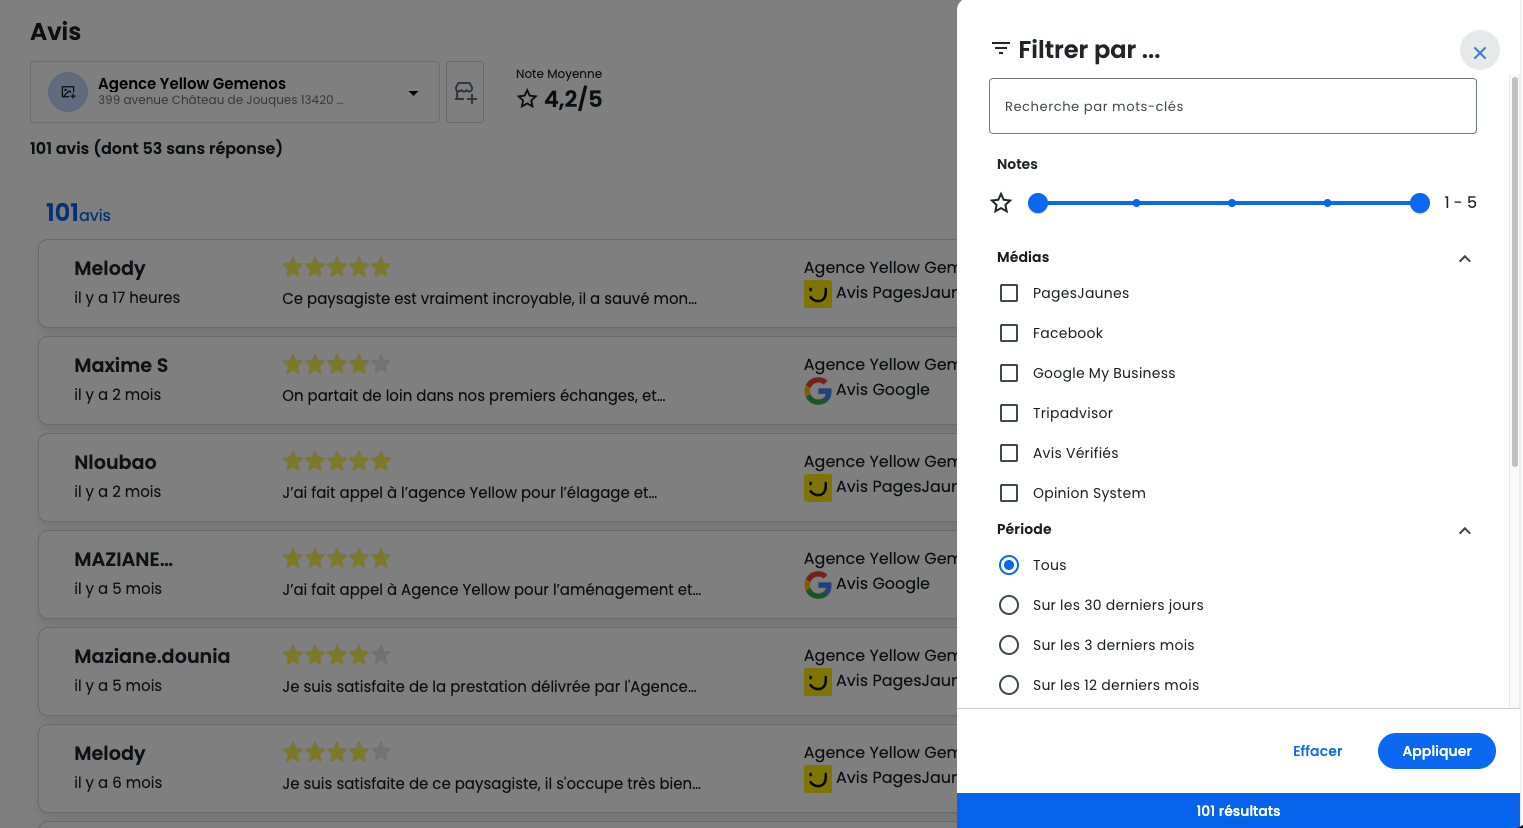1523x828 pixels.
Task: Click the Google logo on MAZIANE review
Action: (818, 584)
